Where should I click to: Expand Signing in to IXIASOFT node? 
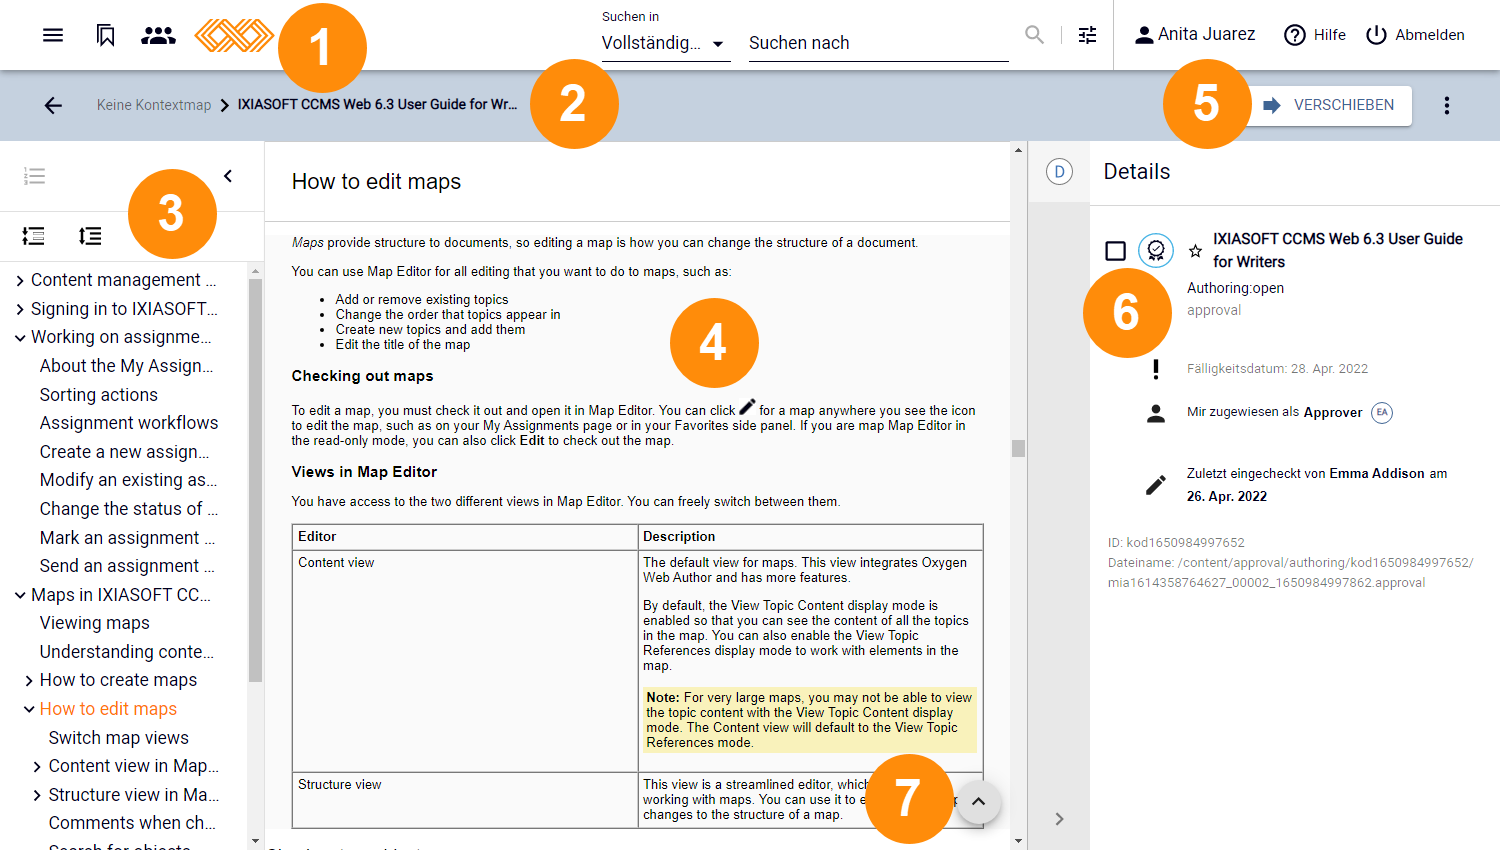point(20,309)
